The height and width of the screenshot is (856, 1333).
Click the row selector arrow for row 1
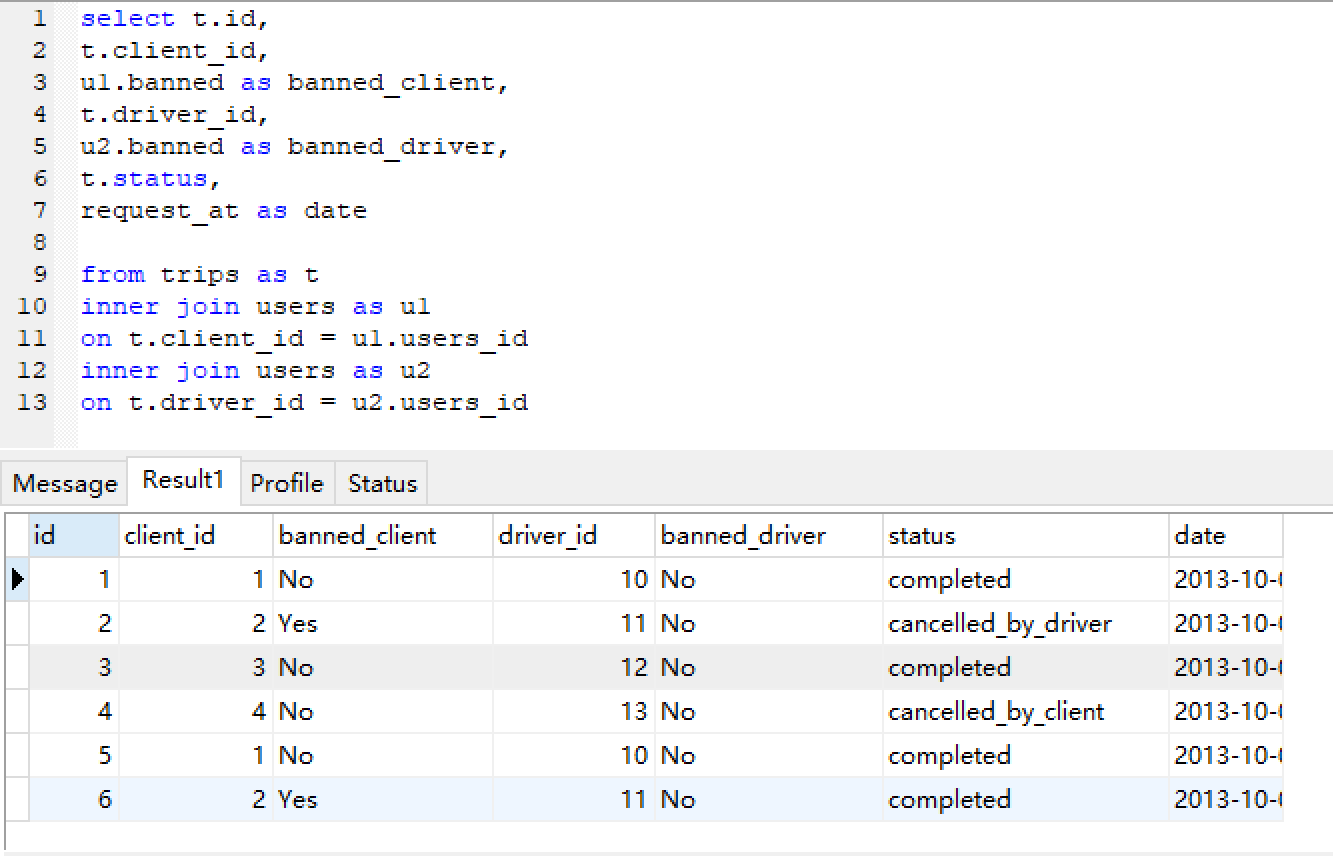(x=17, y=578)
